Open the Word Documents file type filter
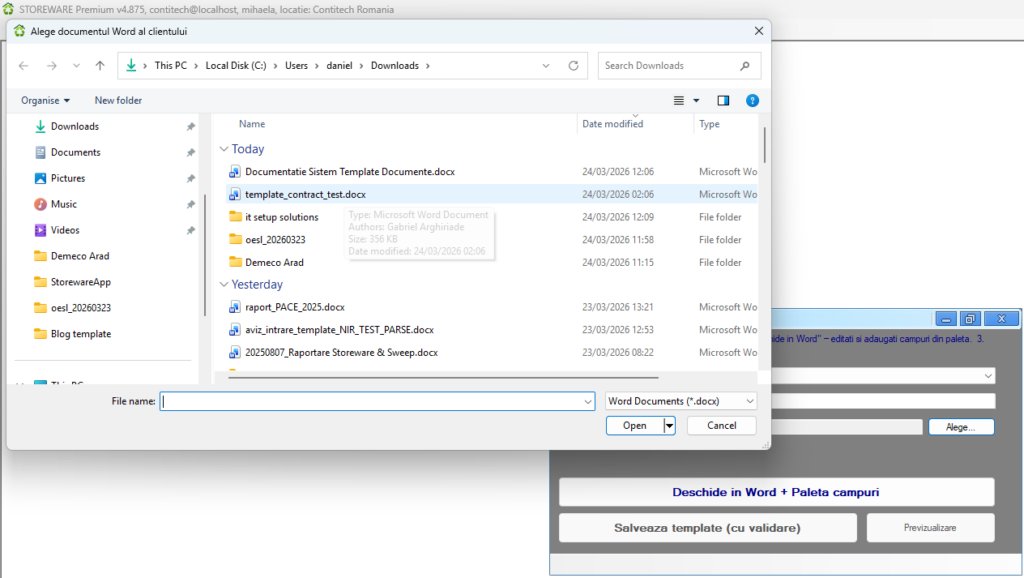Viewport: 1024px width, 578px height. tap(681, 401)
